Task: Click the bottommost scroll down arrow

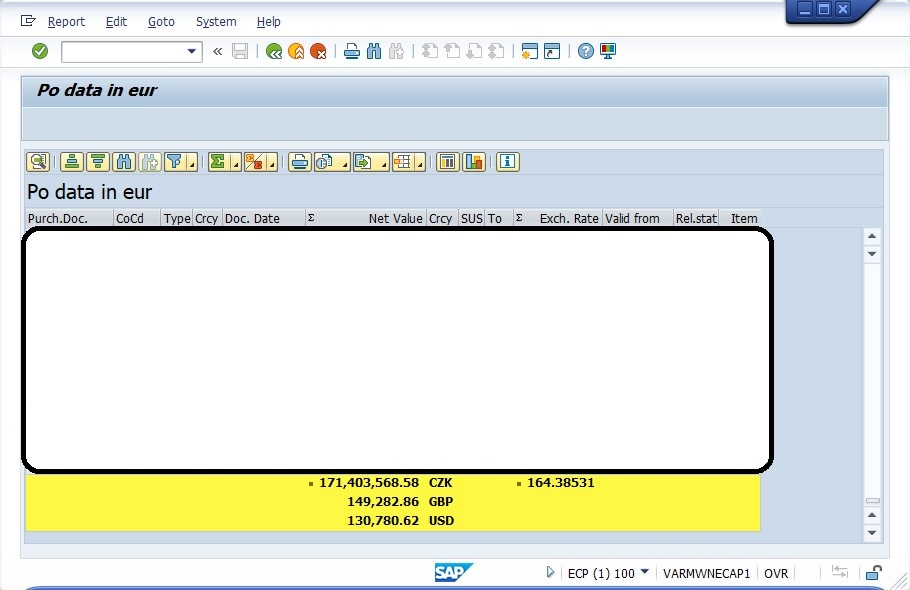Action: click(x=872, y=533)
